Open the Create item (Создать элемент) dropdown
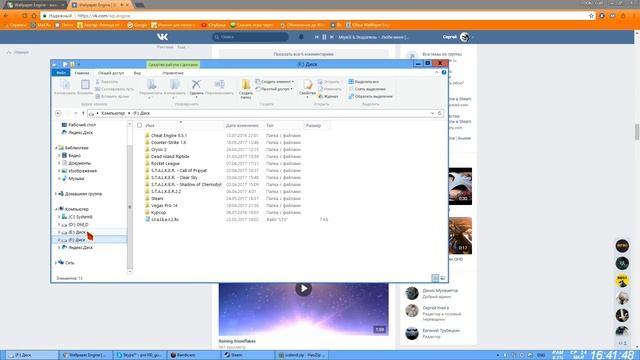Image resolution: width=640 pixels, height=360 pixels. click(x=275, y=82)
